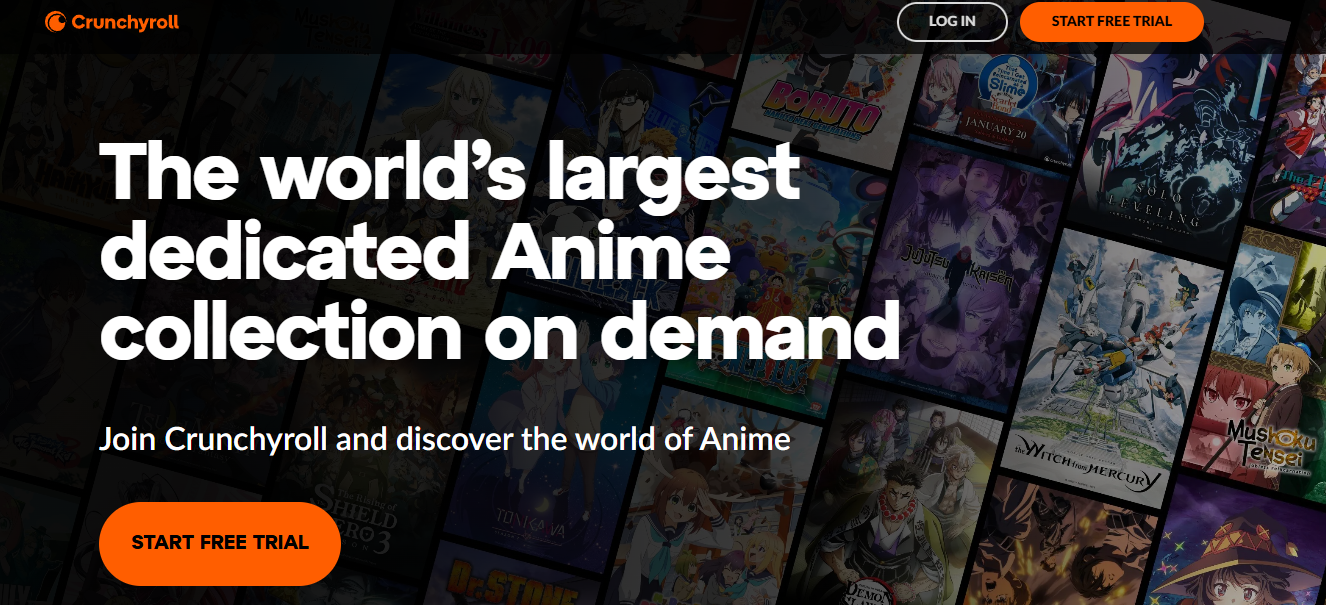Image resolution: width=1326 pixels, height=605 pixels.
Task: Click the Crunchyroll wordmark text
Action: [125, 21]
